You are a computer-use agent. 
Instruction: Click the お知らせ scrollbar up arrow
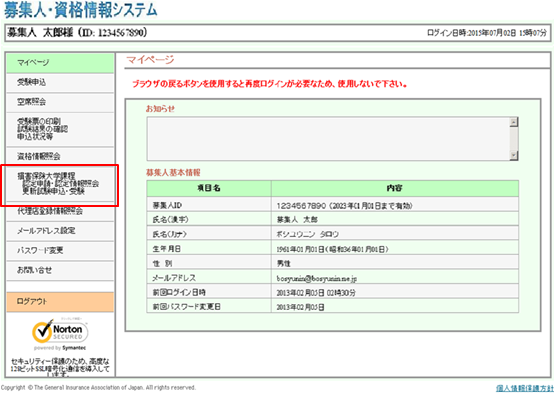coord(514,122)
